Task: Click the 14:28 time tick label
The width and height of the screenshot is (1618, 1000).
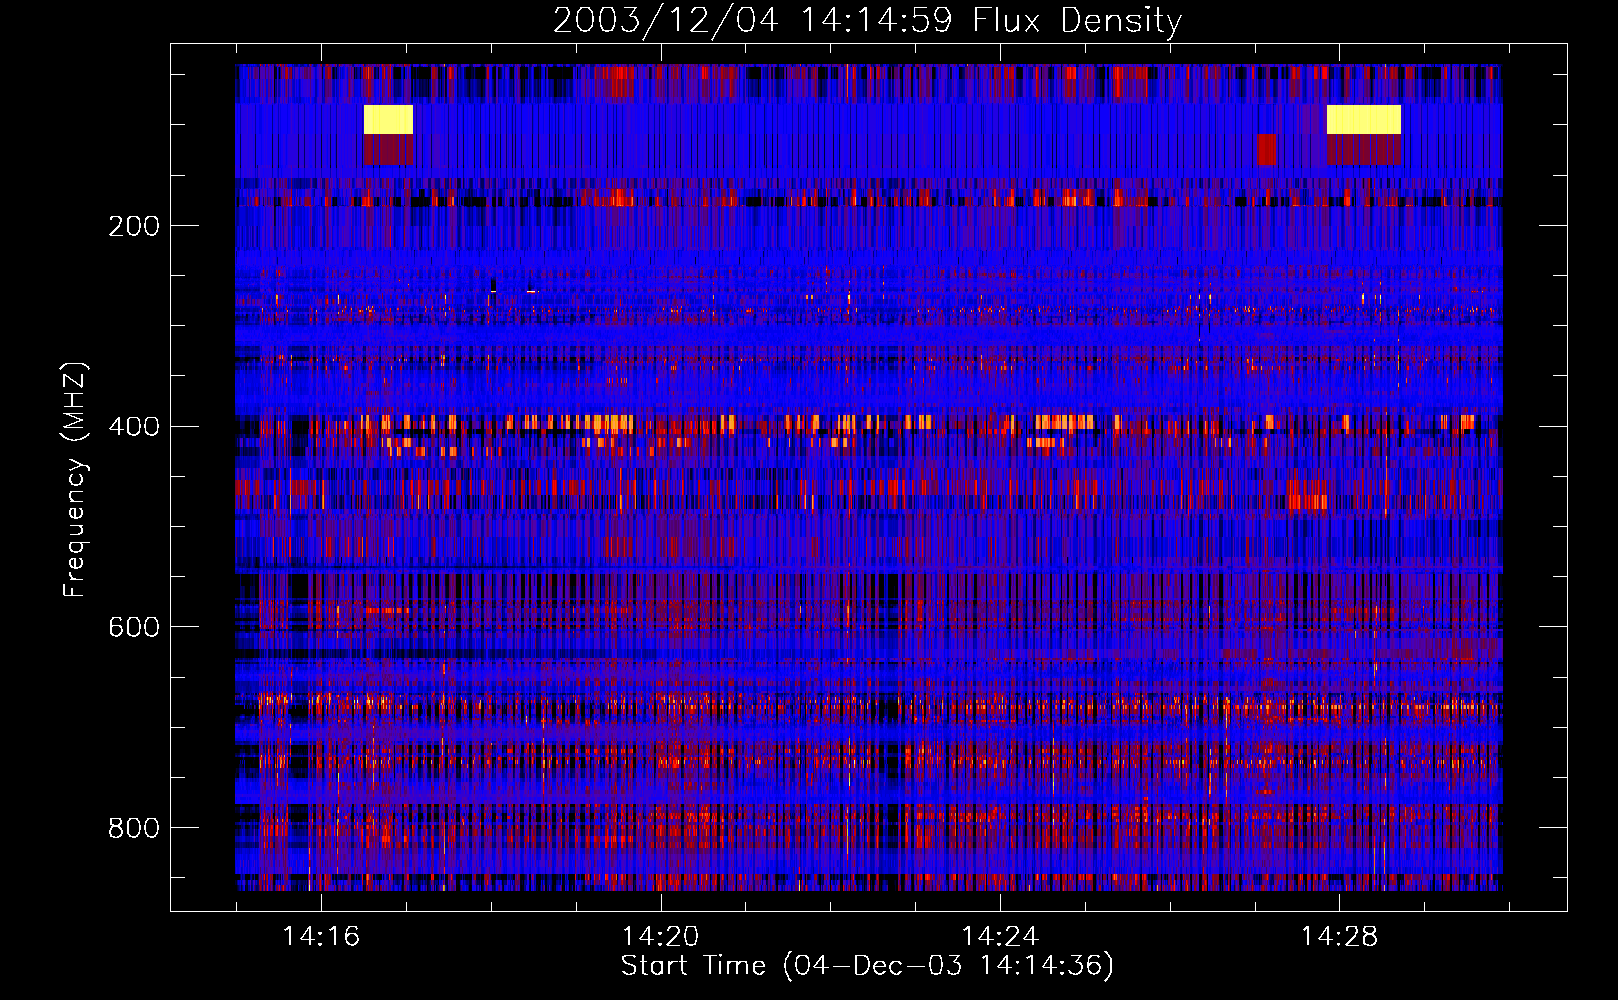Action: (1338, 936)
